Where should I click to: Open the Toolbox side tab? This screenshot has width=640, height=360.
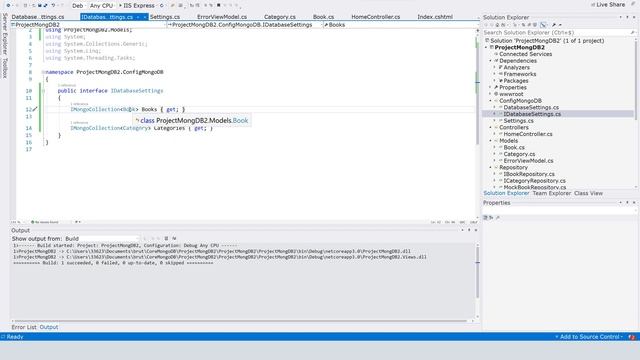(4, 68)
